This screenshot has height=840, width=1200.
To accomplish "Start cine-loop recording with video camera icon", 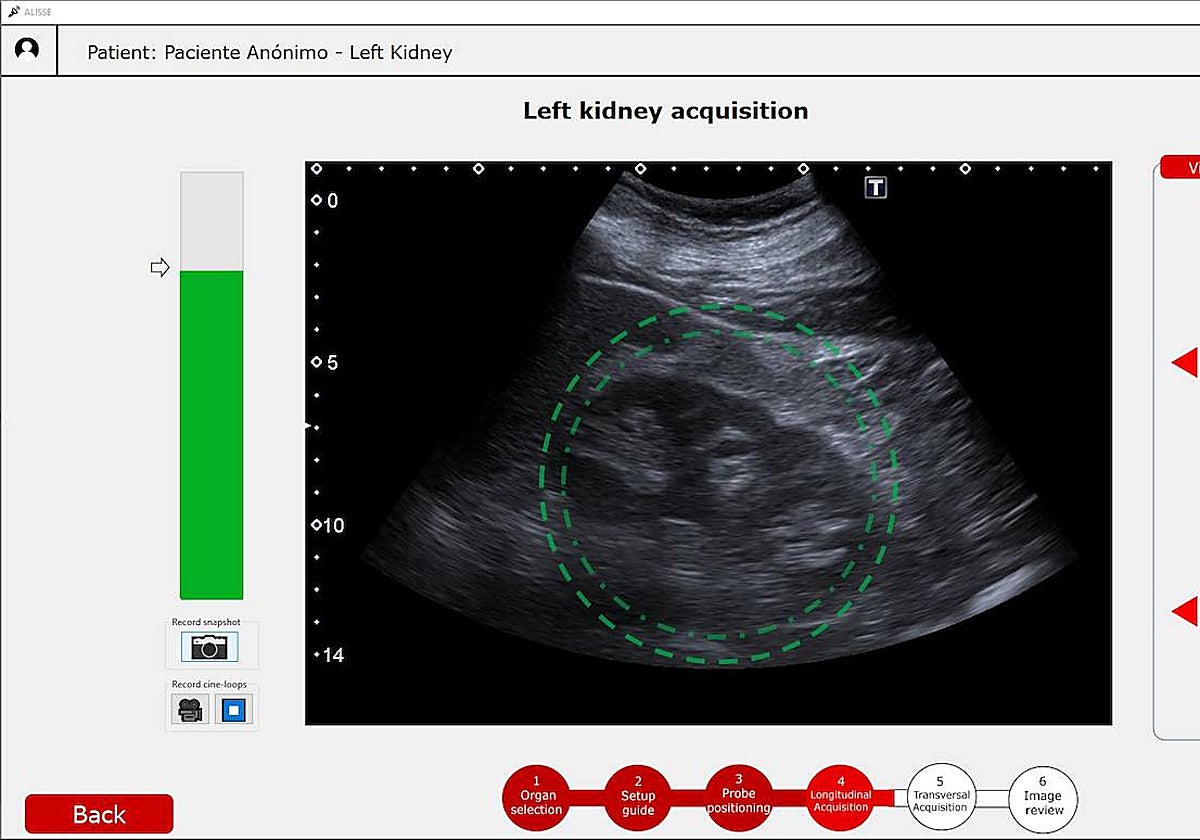I will tap(189, 710).
